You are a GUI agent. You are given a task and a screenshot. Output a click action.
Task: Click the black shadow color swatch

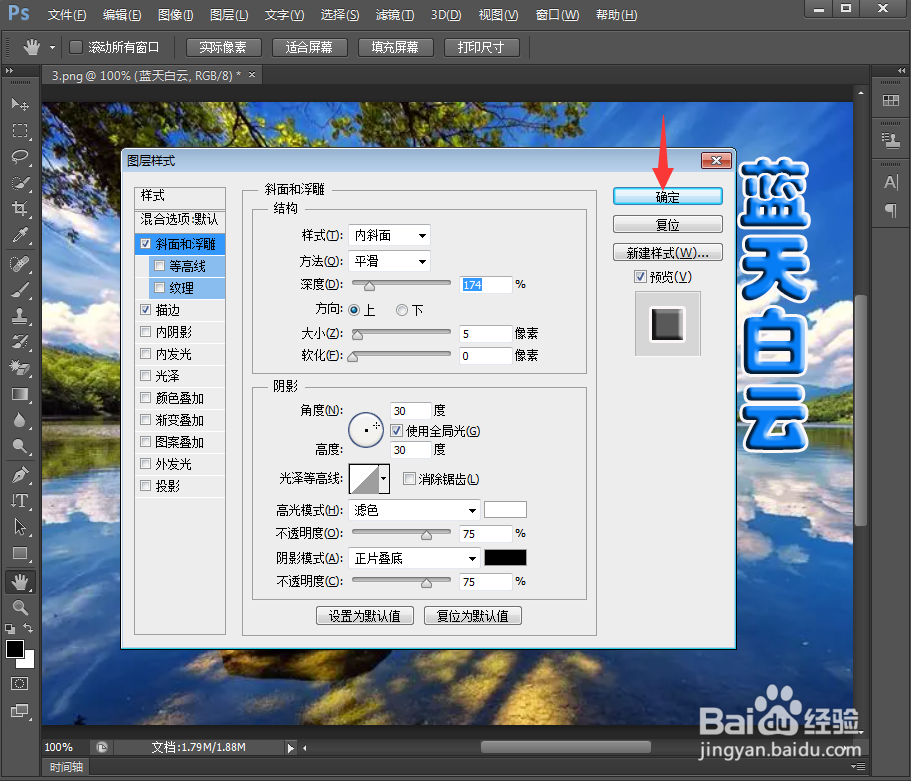pyautogui.click(x=505, y=558)
